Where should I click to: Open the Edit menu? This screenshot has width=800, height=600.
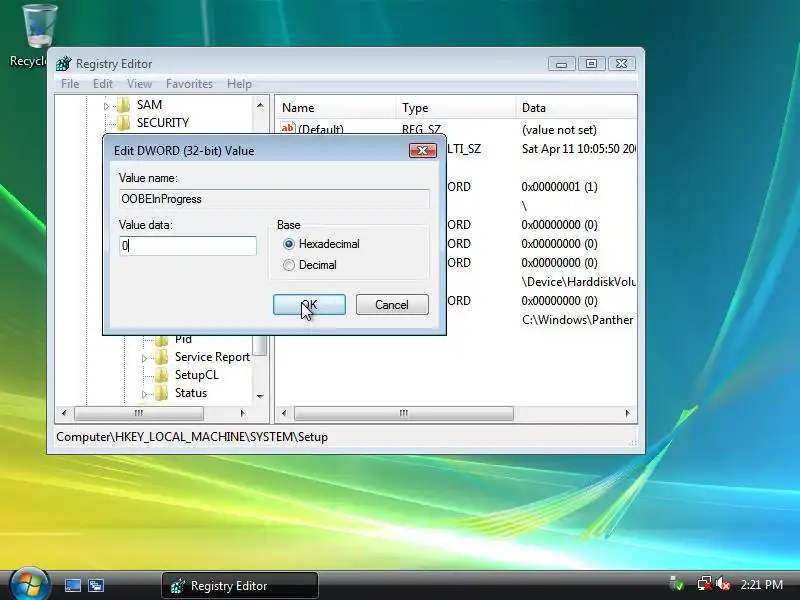coord(103,84)
